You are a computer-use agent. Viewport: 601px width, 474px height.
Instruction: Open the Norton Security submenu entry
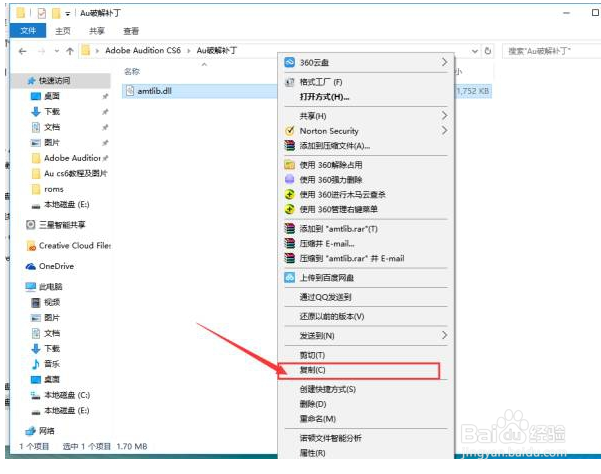click(366, 131)
